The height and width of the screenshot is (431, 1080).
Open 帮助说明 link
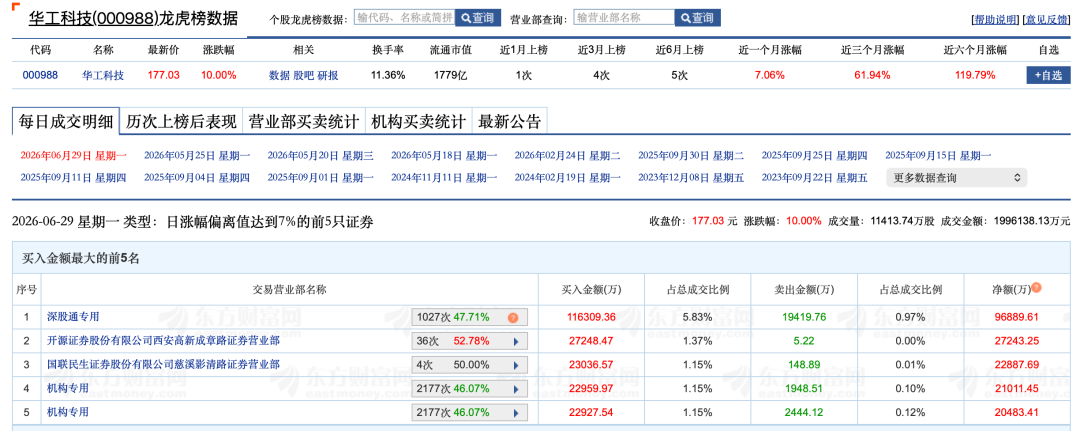[995, 20]
